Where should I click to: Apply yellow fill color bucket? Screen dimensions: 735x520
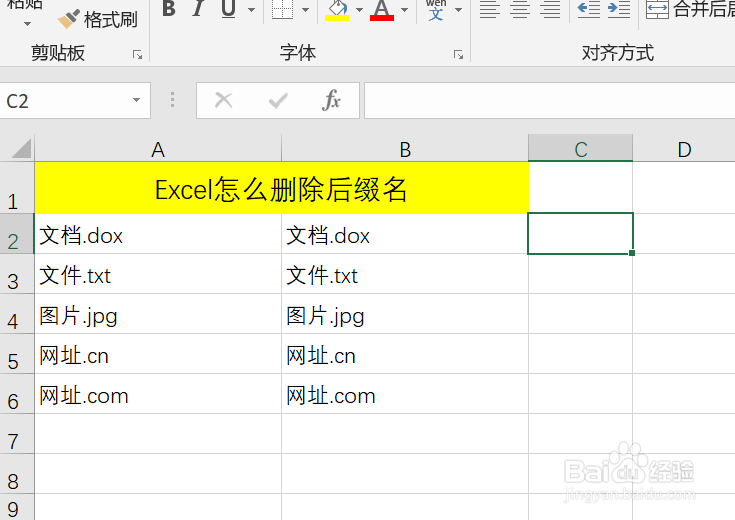pos(337,9)
